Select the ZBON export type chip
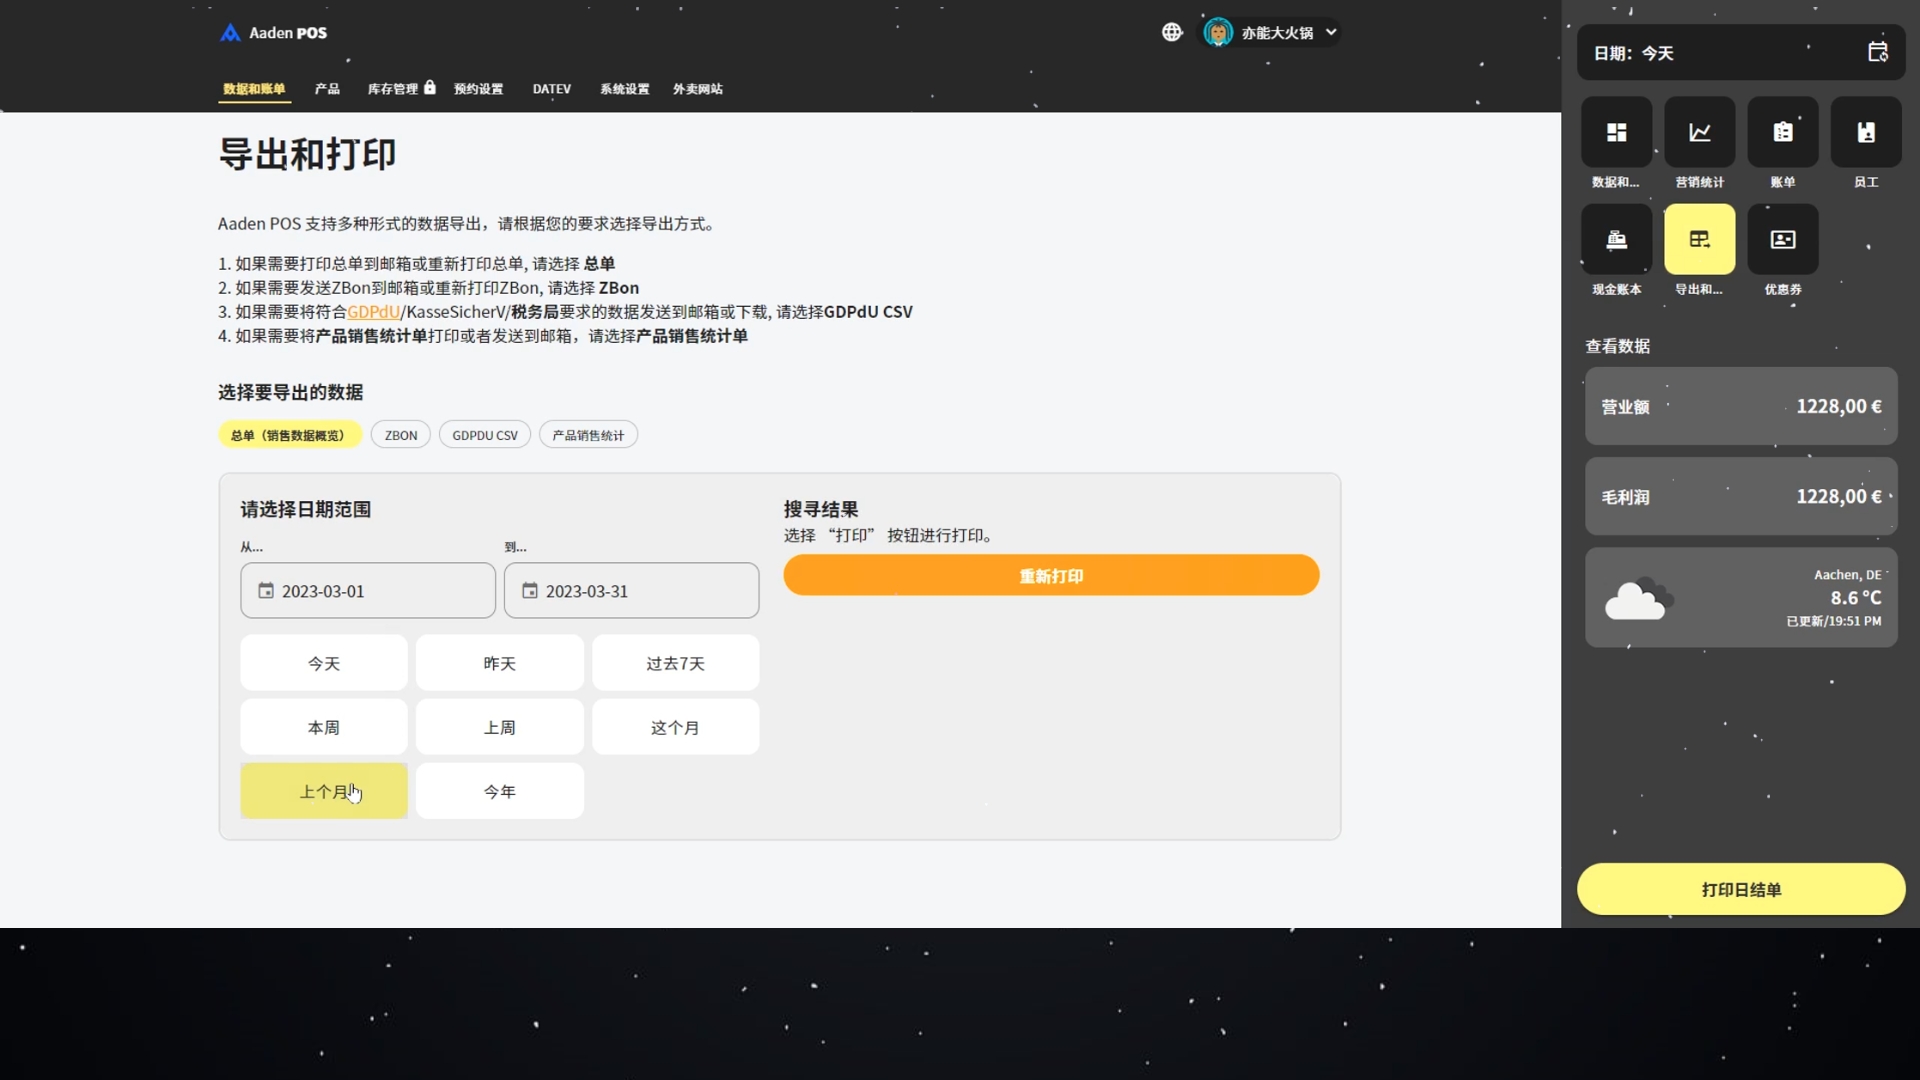 click(x=401, y=435)
